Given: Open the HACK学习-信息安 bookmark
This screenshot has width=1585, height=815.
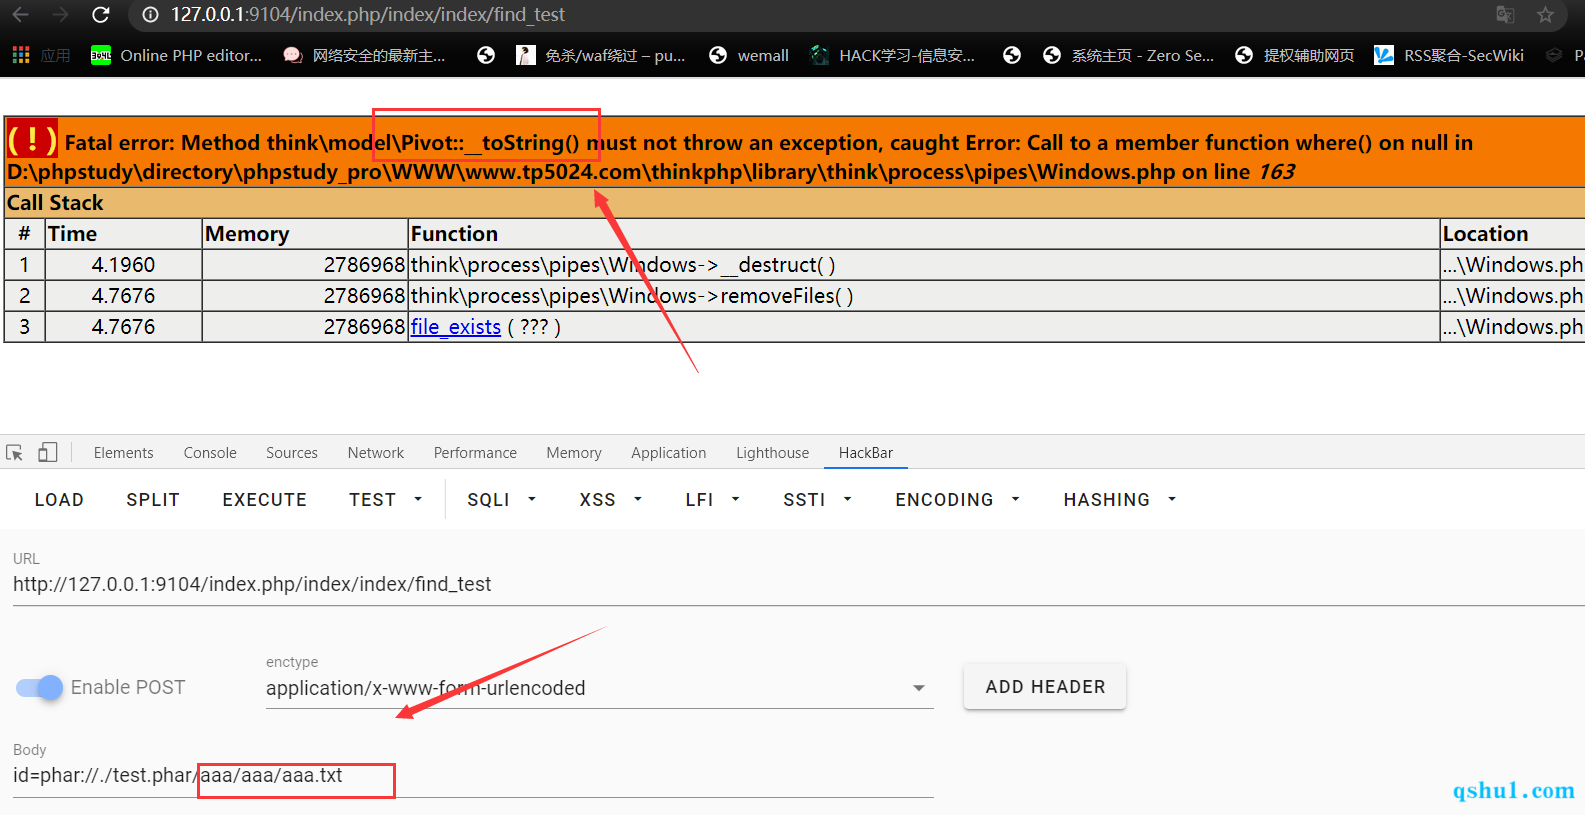Looking at the screenshot, I should (x=892, y=55).
